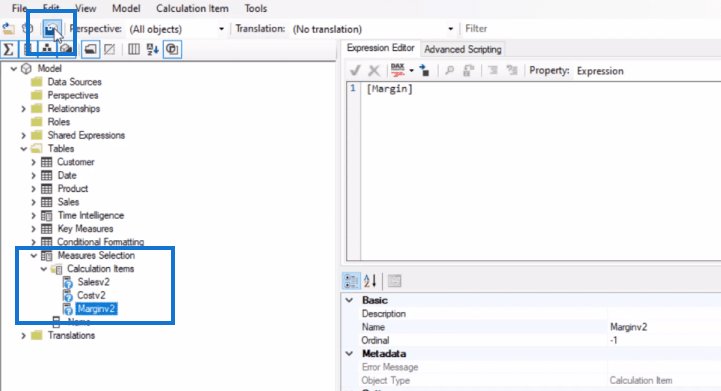Click the sort alphabetically A-Z icon
The height and width of the screenshot is (391, 721).
click(x=153, y=49)
